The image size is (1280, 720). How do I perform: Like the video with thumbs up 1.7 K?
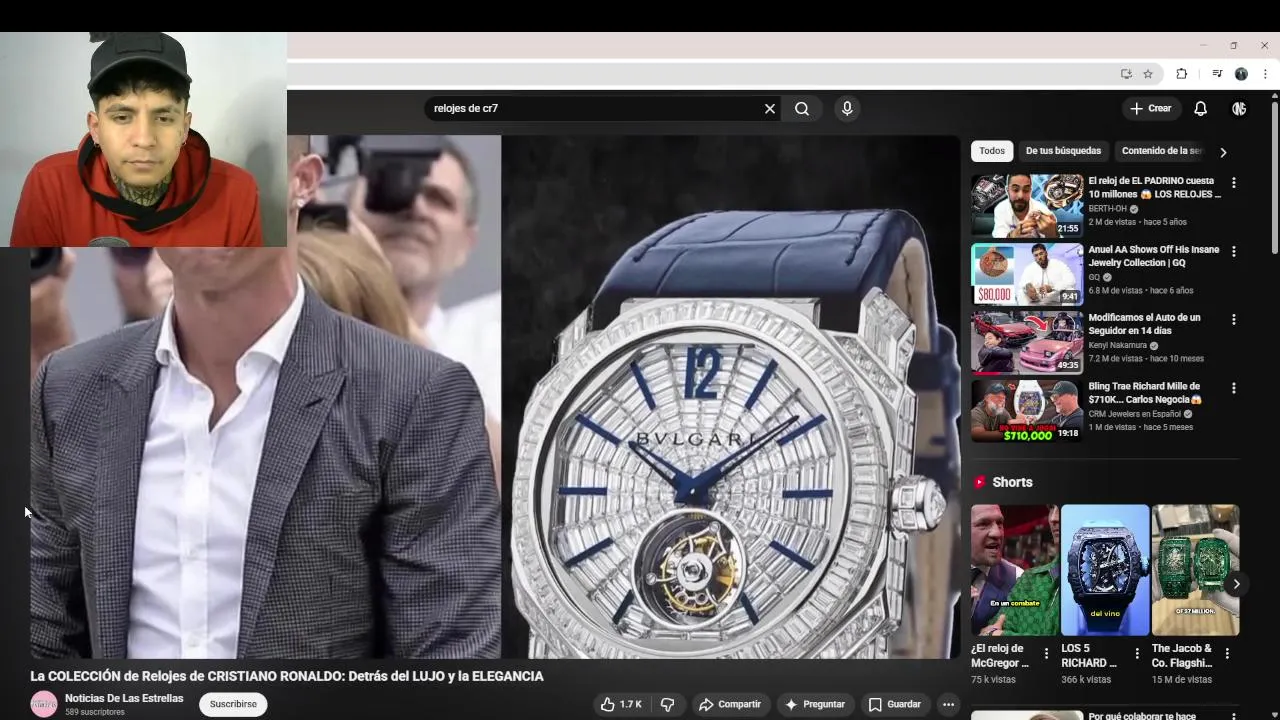tap(620, 704)
